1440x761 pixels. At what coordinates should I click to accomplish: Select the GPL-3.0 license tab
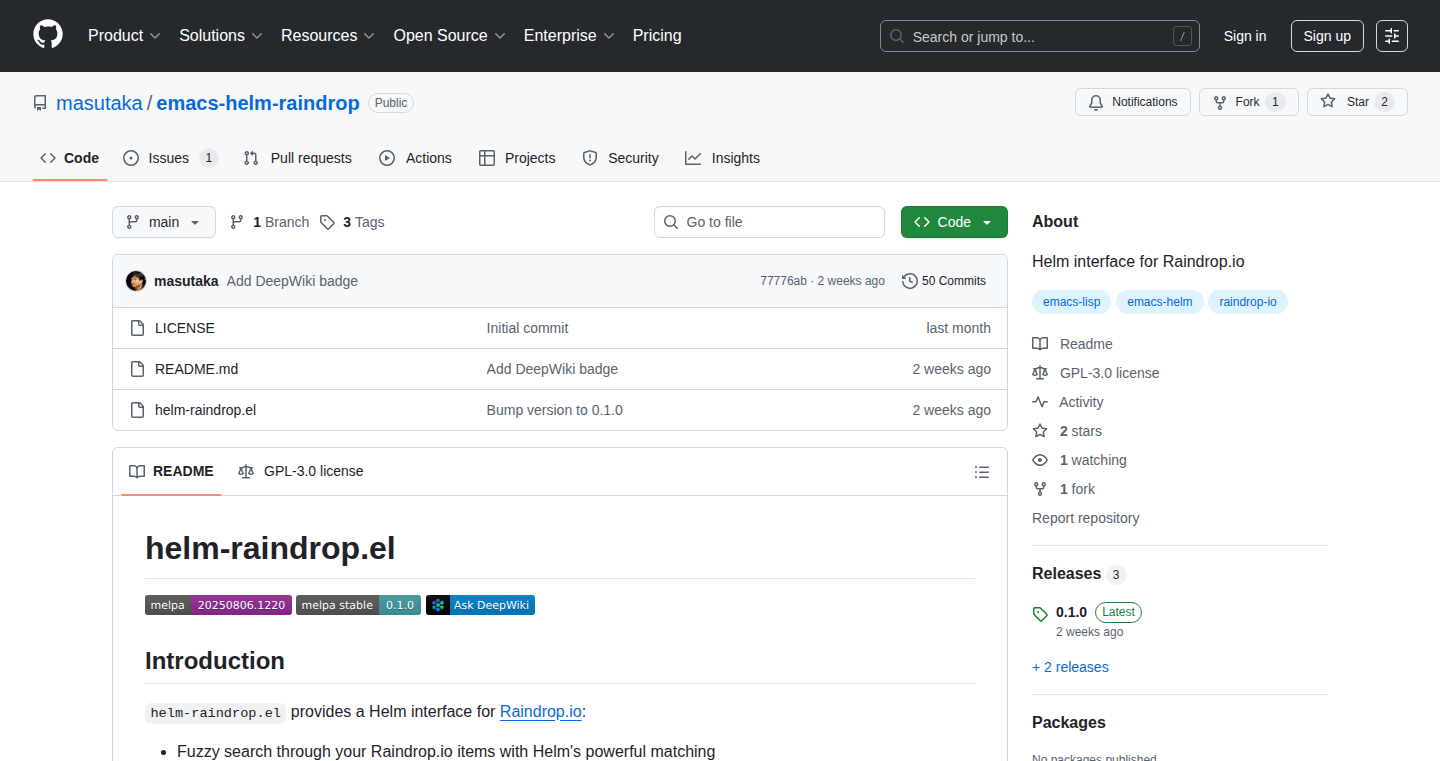click(x=301, y=471)
